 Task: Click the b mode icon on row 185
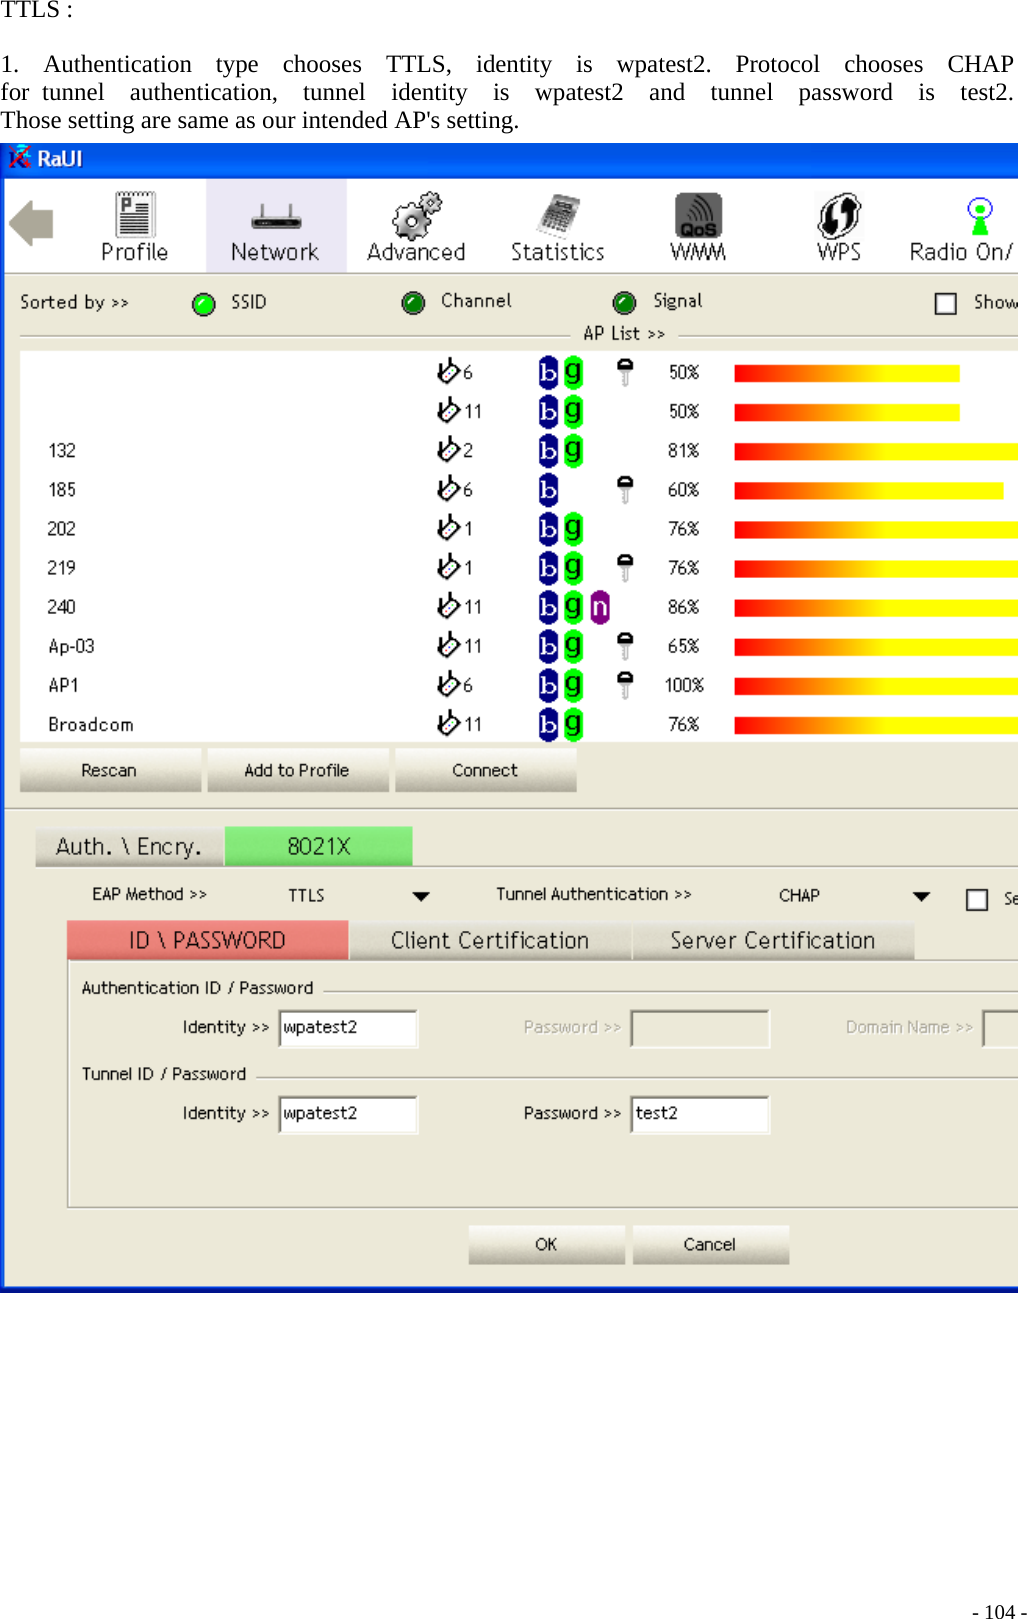pos(548,489)
